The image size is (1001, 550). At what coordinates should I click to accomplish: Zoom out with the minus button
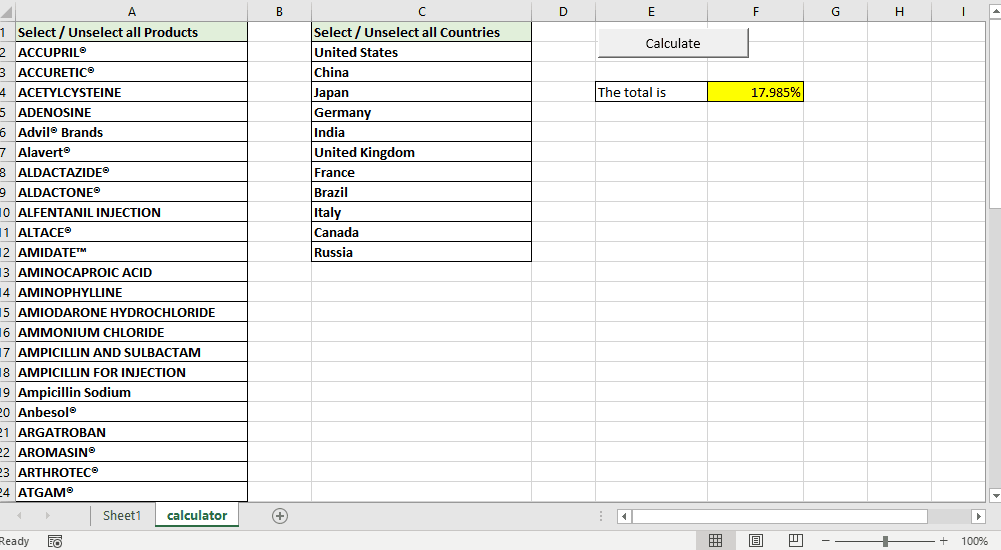tap(825, 540)
